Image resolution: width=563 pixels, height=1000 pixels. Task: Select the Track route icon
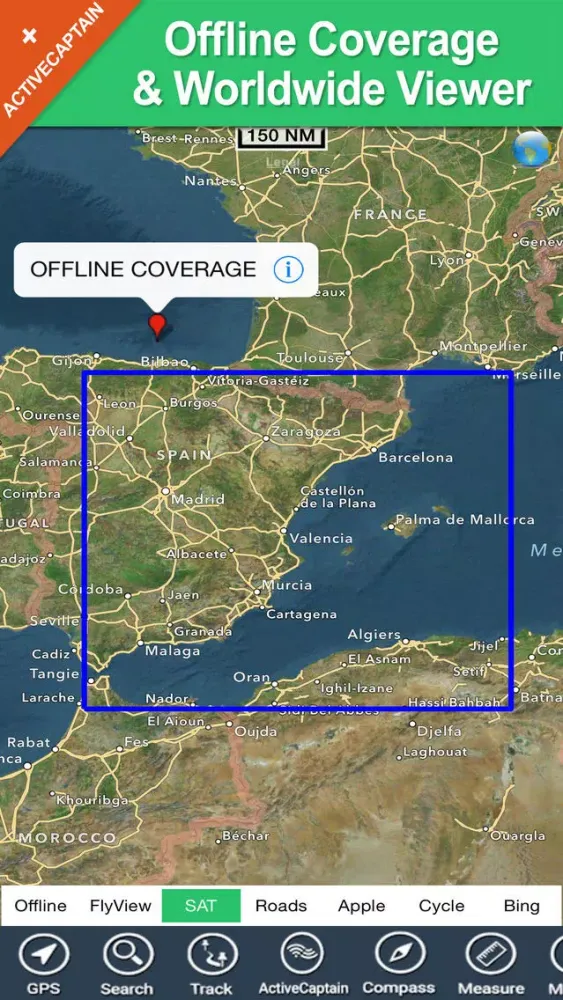click(211, 955)
